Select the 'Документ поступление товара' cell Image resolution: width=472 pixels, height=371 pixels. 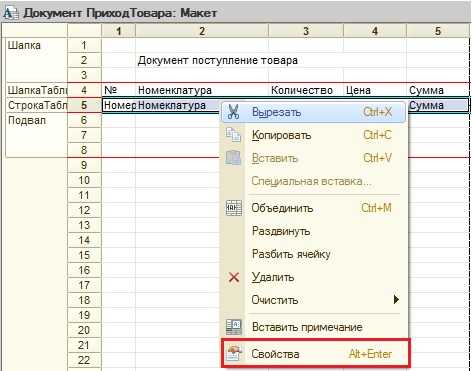tap(218, 60)
